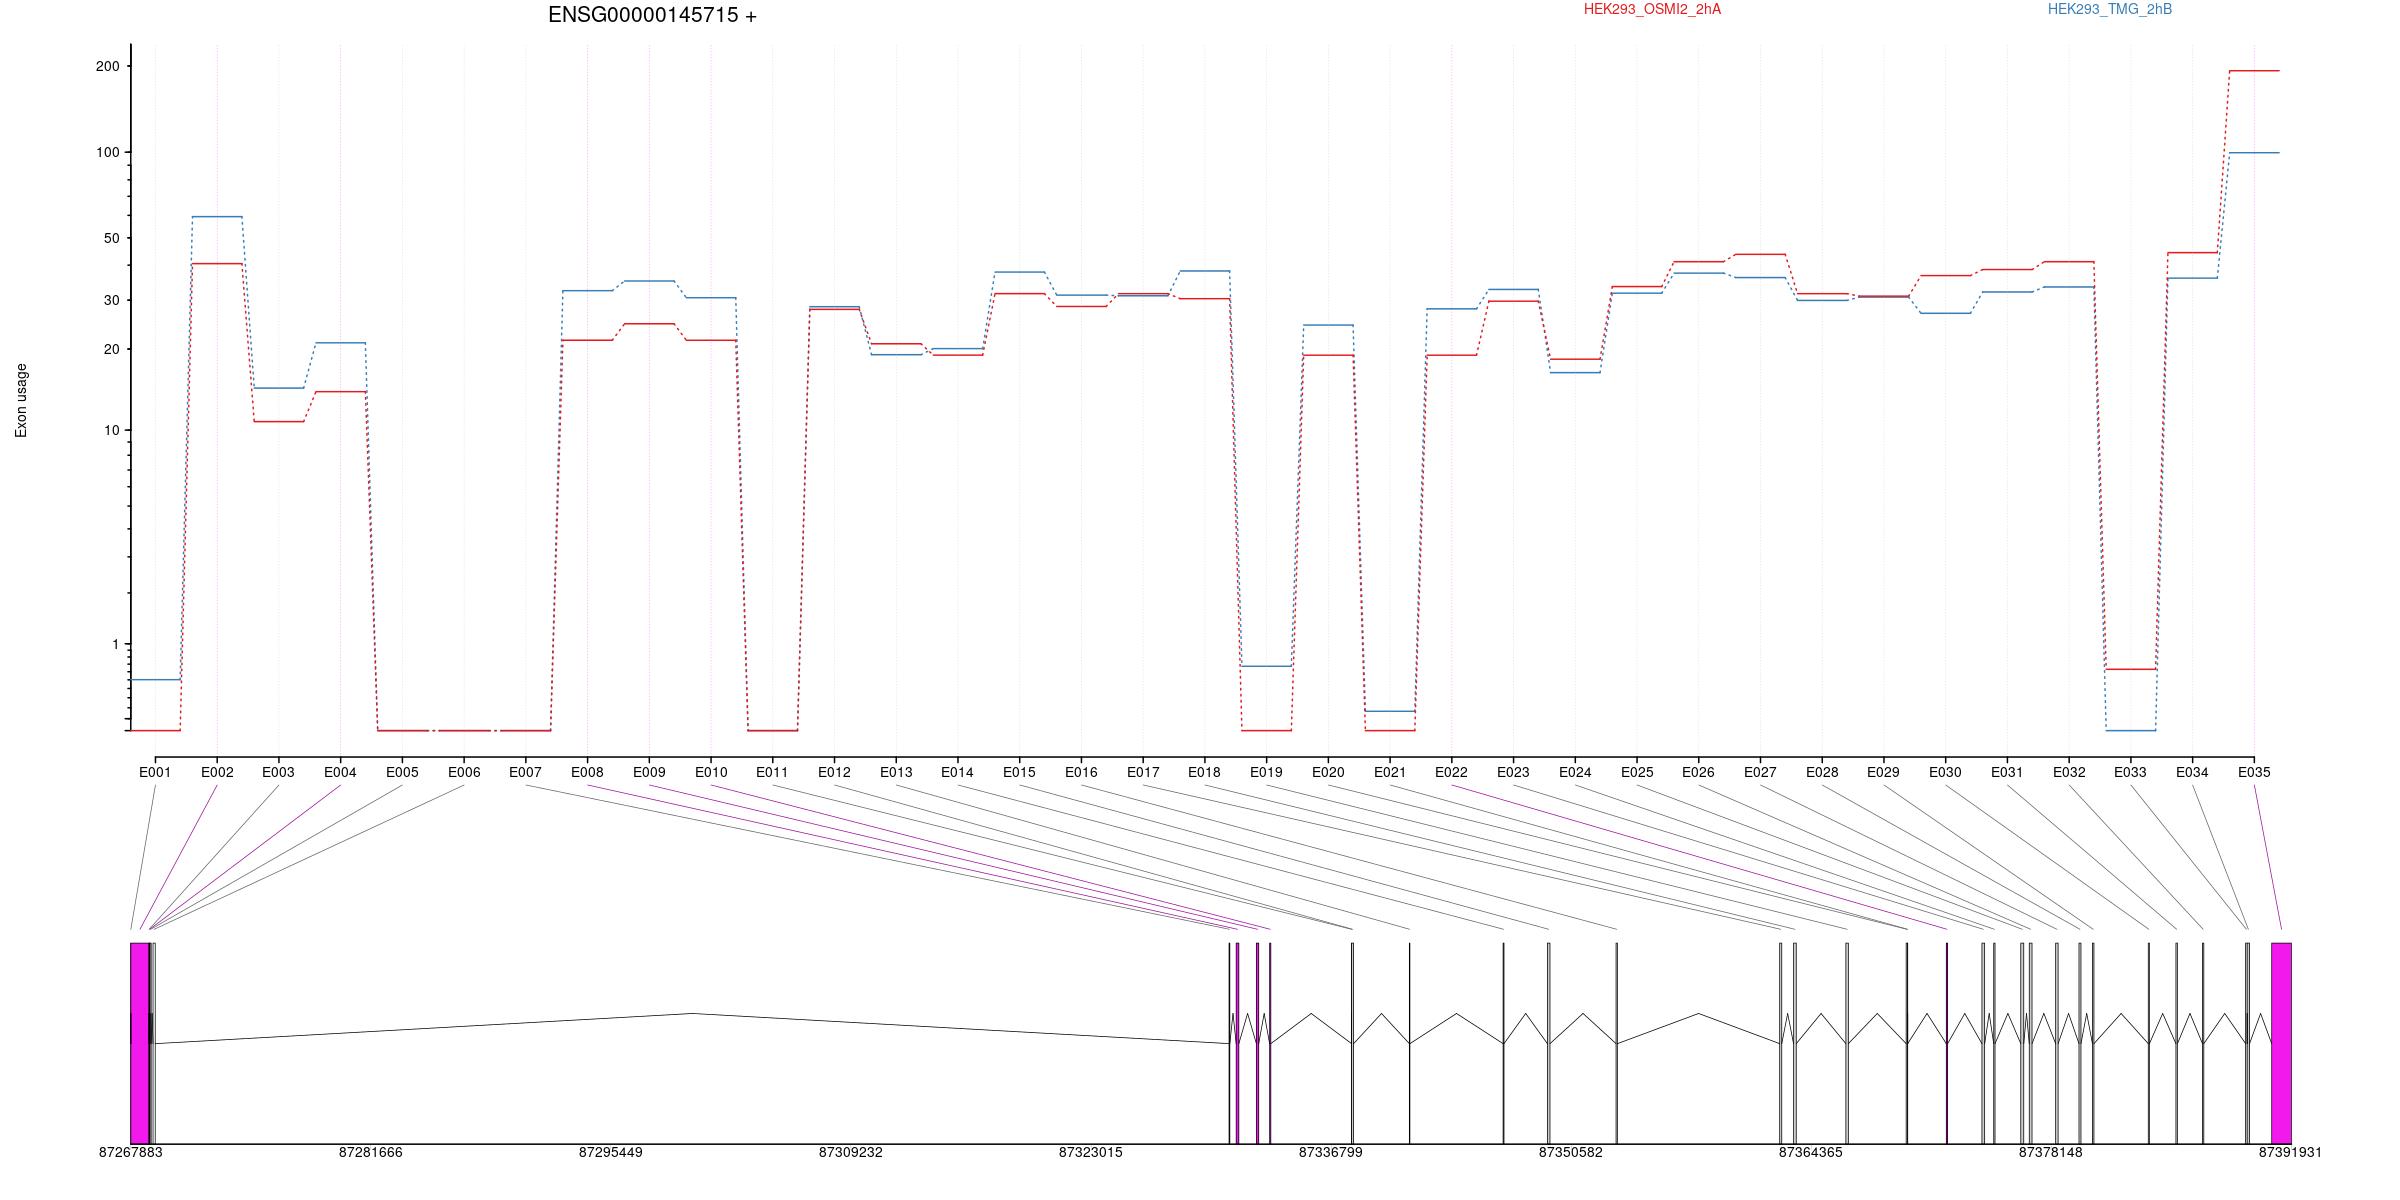2400x1200 pixels.
Task: Click exon label E005
Action: coord(402,772)
